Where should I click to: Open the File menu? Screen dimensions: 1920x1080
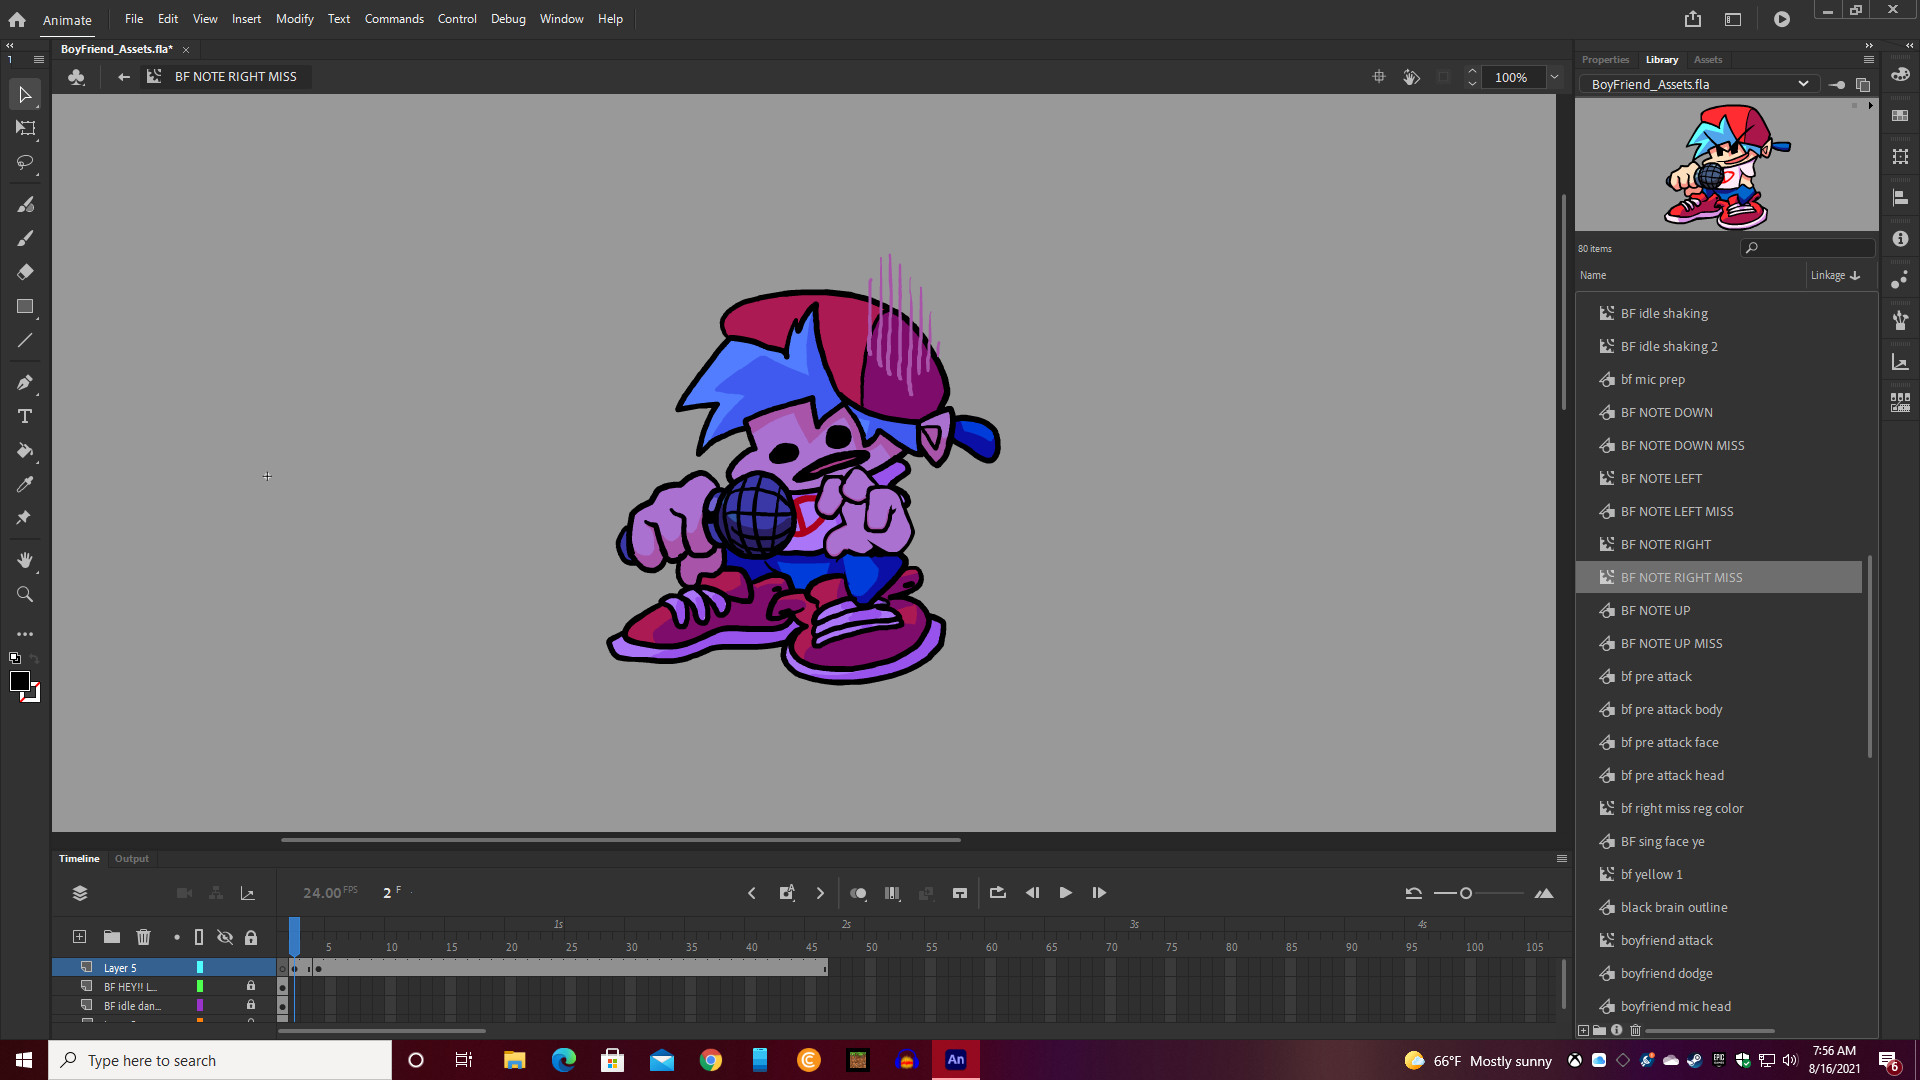(x=134, y=19)
